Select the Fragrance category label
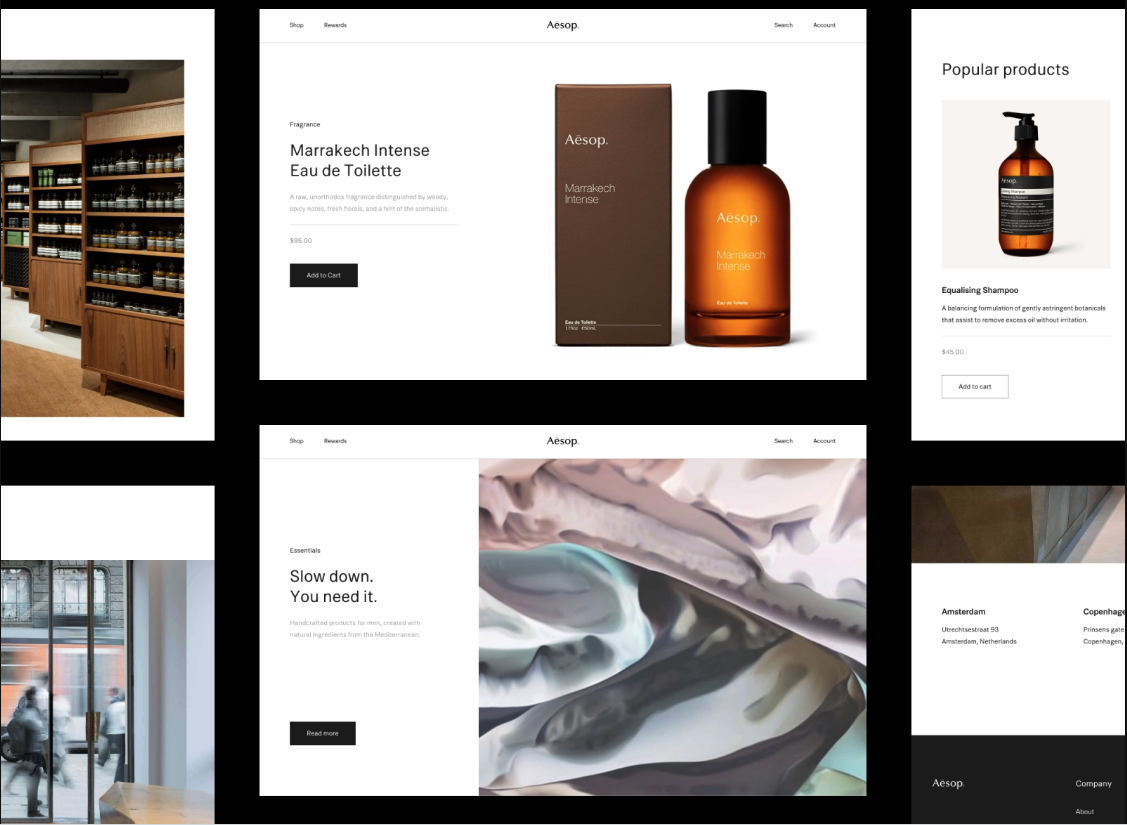Viewport: 1127px width, 825px height. 305,124
